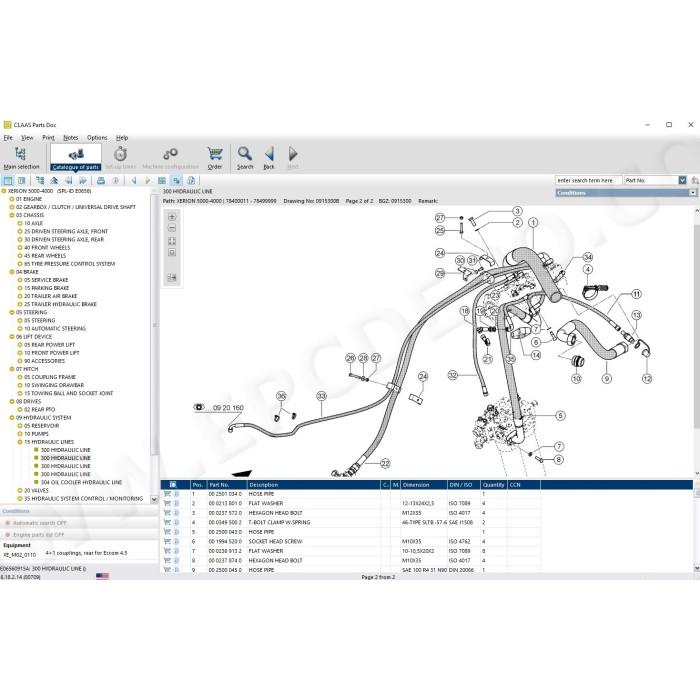Screen dimensions: 700x700
Task: Select 304 OIL COOLER HYDRAULIC LINE
Action: 81,483
